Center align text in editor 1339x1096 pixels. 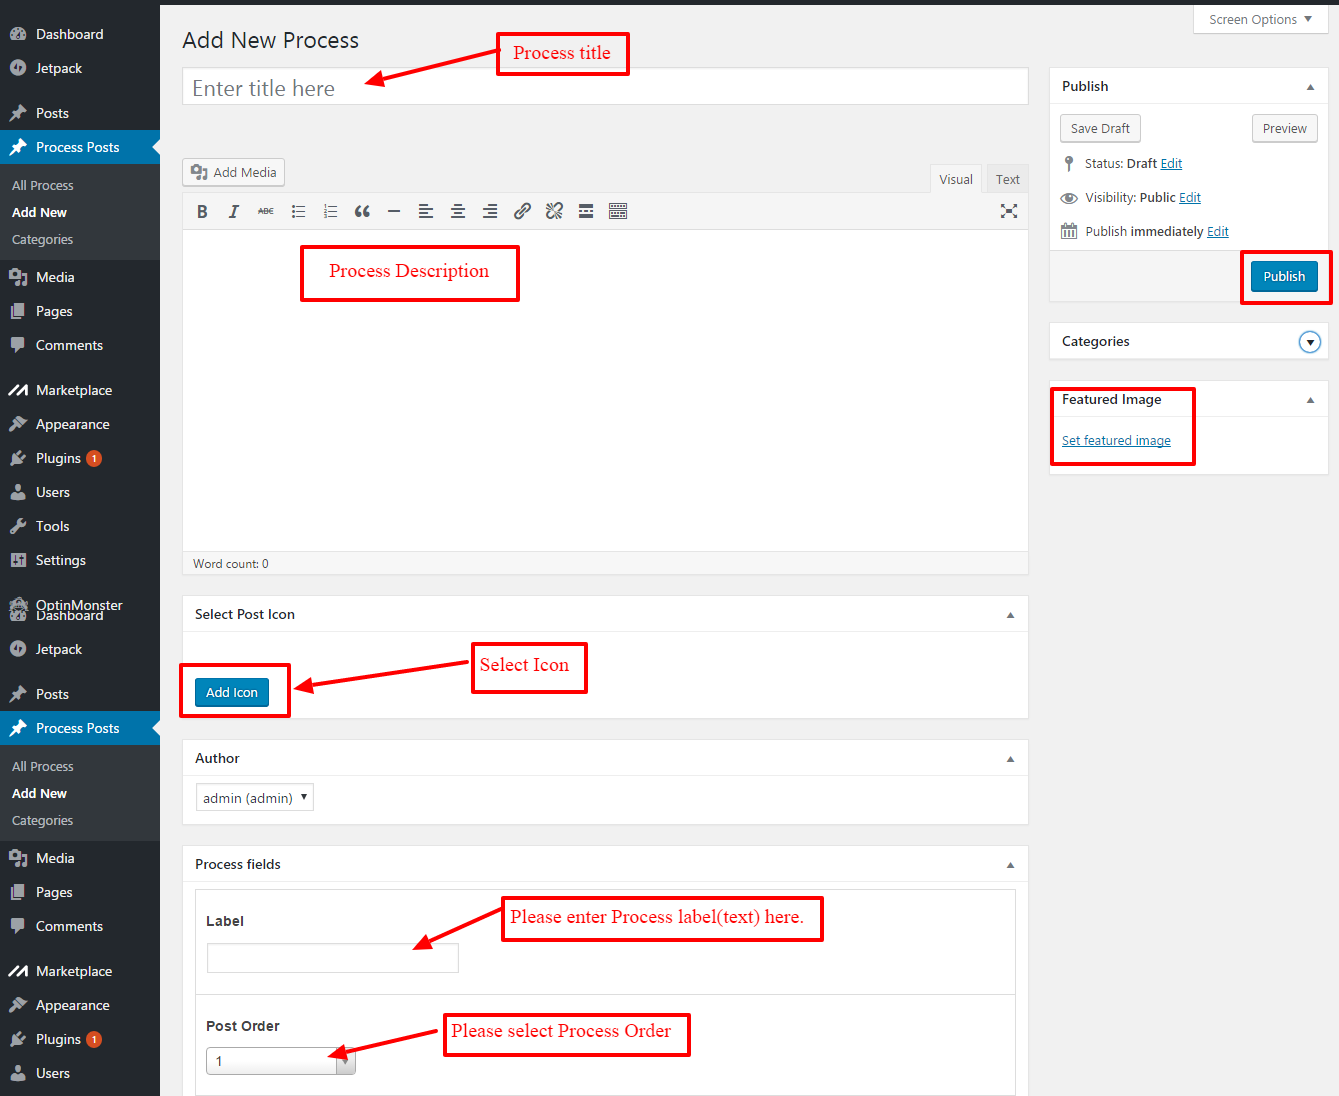458,211
